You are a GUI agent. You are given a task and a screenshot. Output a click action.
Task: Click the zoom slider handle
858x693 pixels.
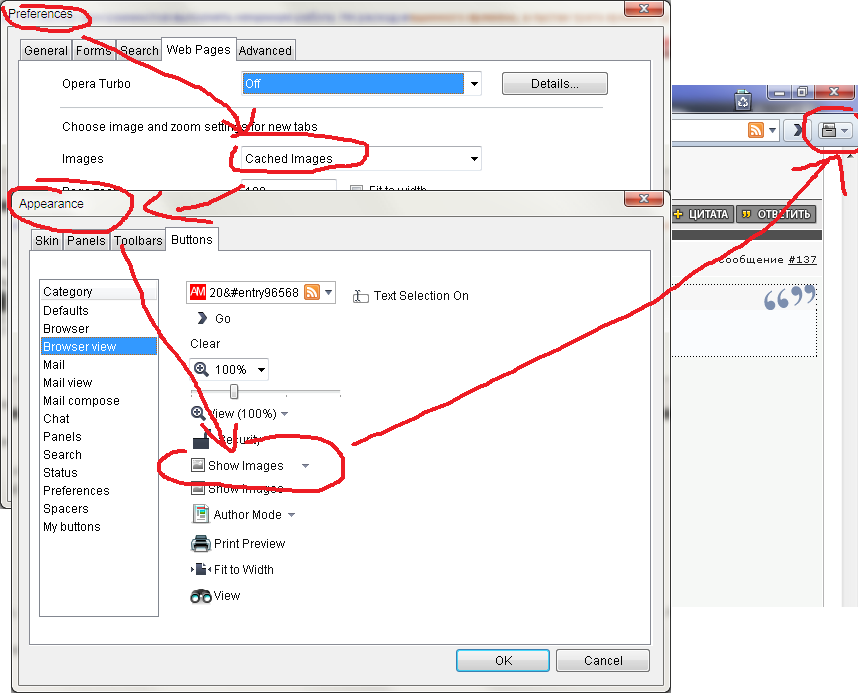pos(234,391)
